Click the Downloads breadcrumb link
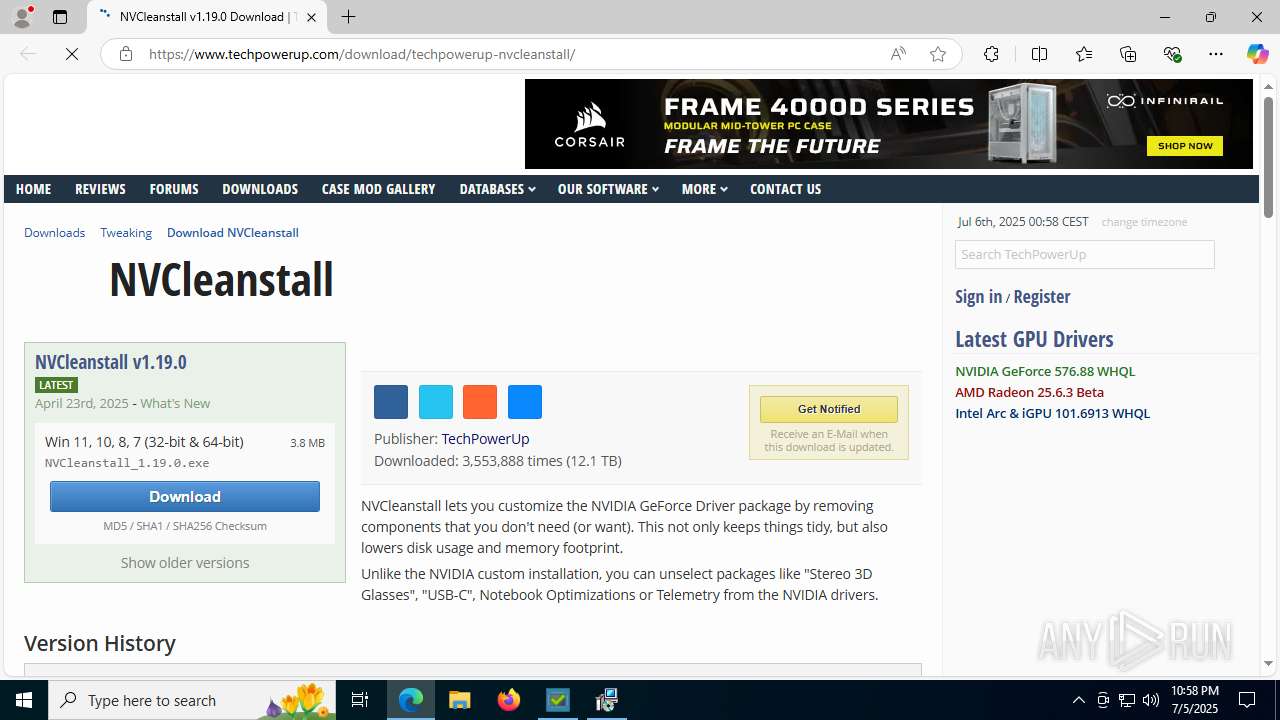This screenshot has width=1280, height=720. (55, 232)
